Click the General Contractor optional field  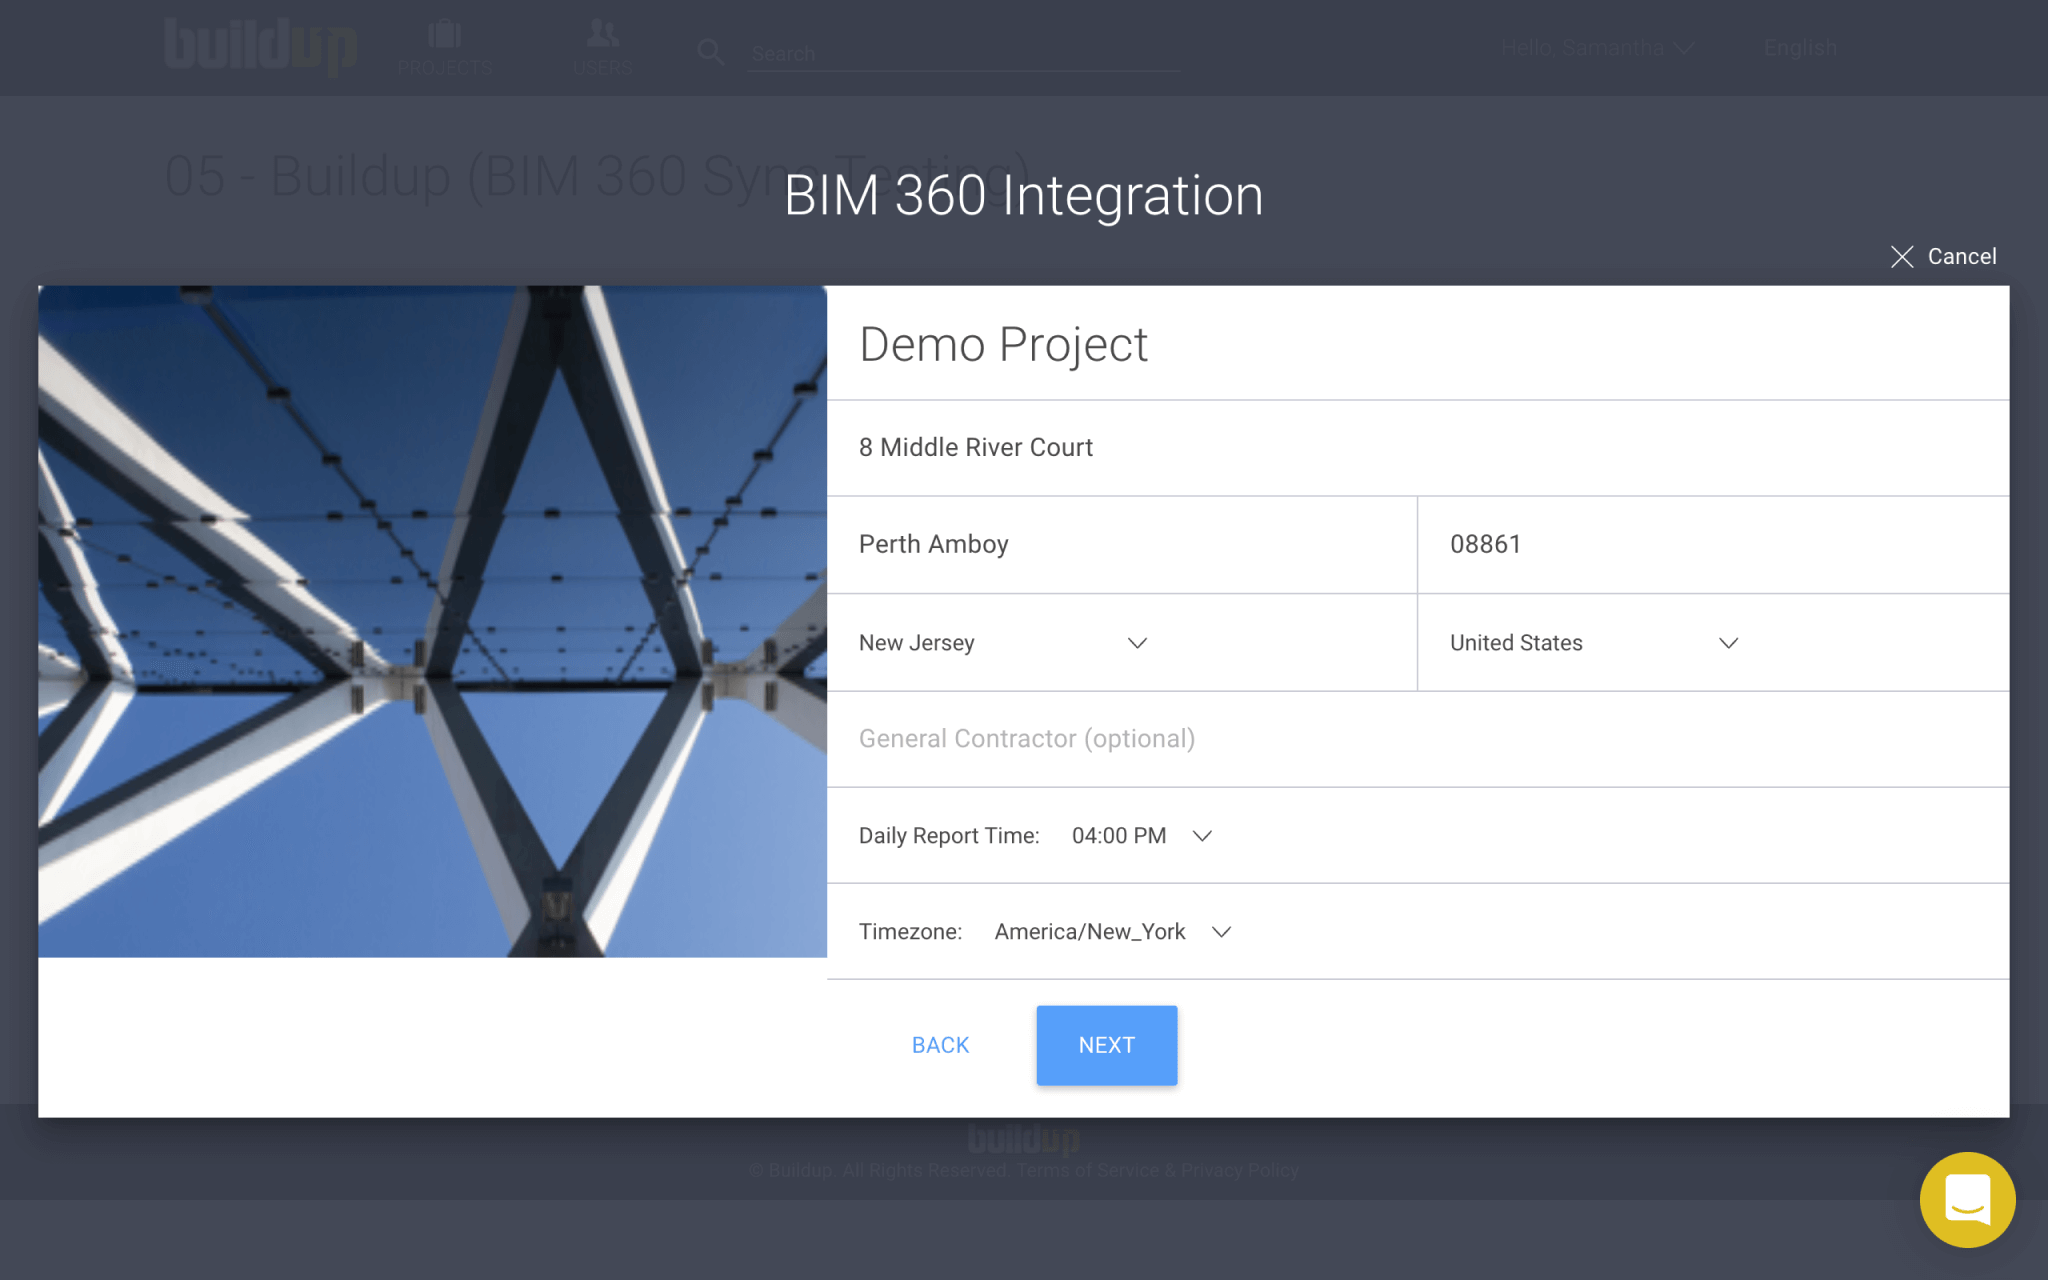(x=1417, y=739)
